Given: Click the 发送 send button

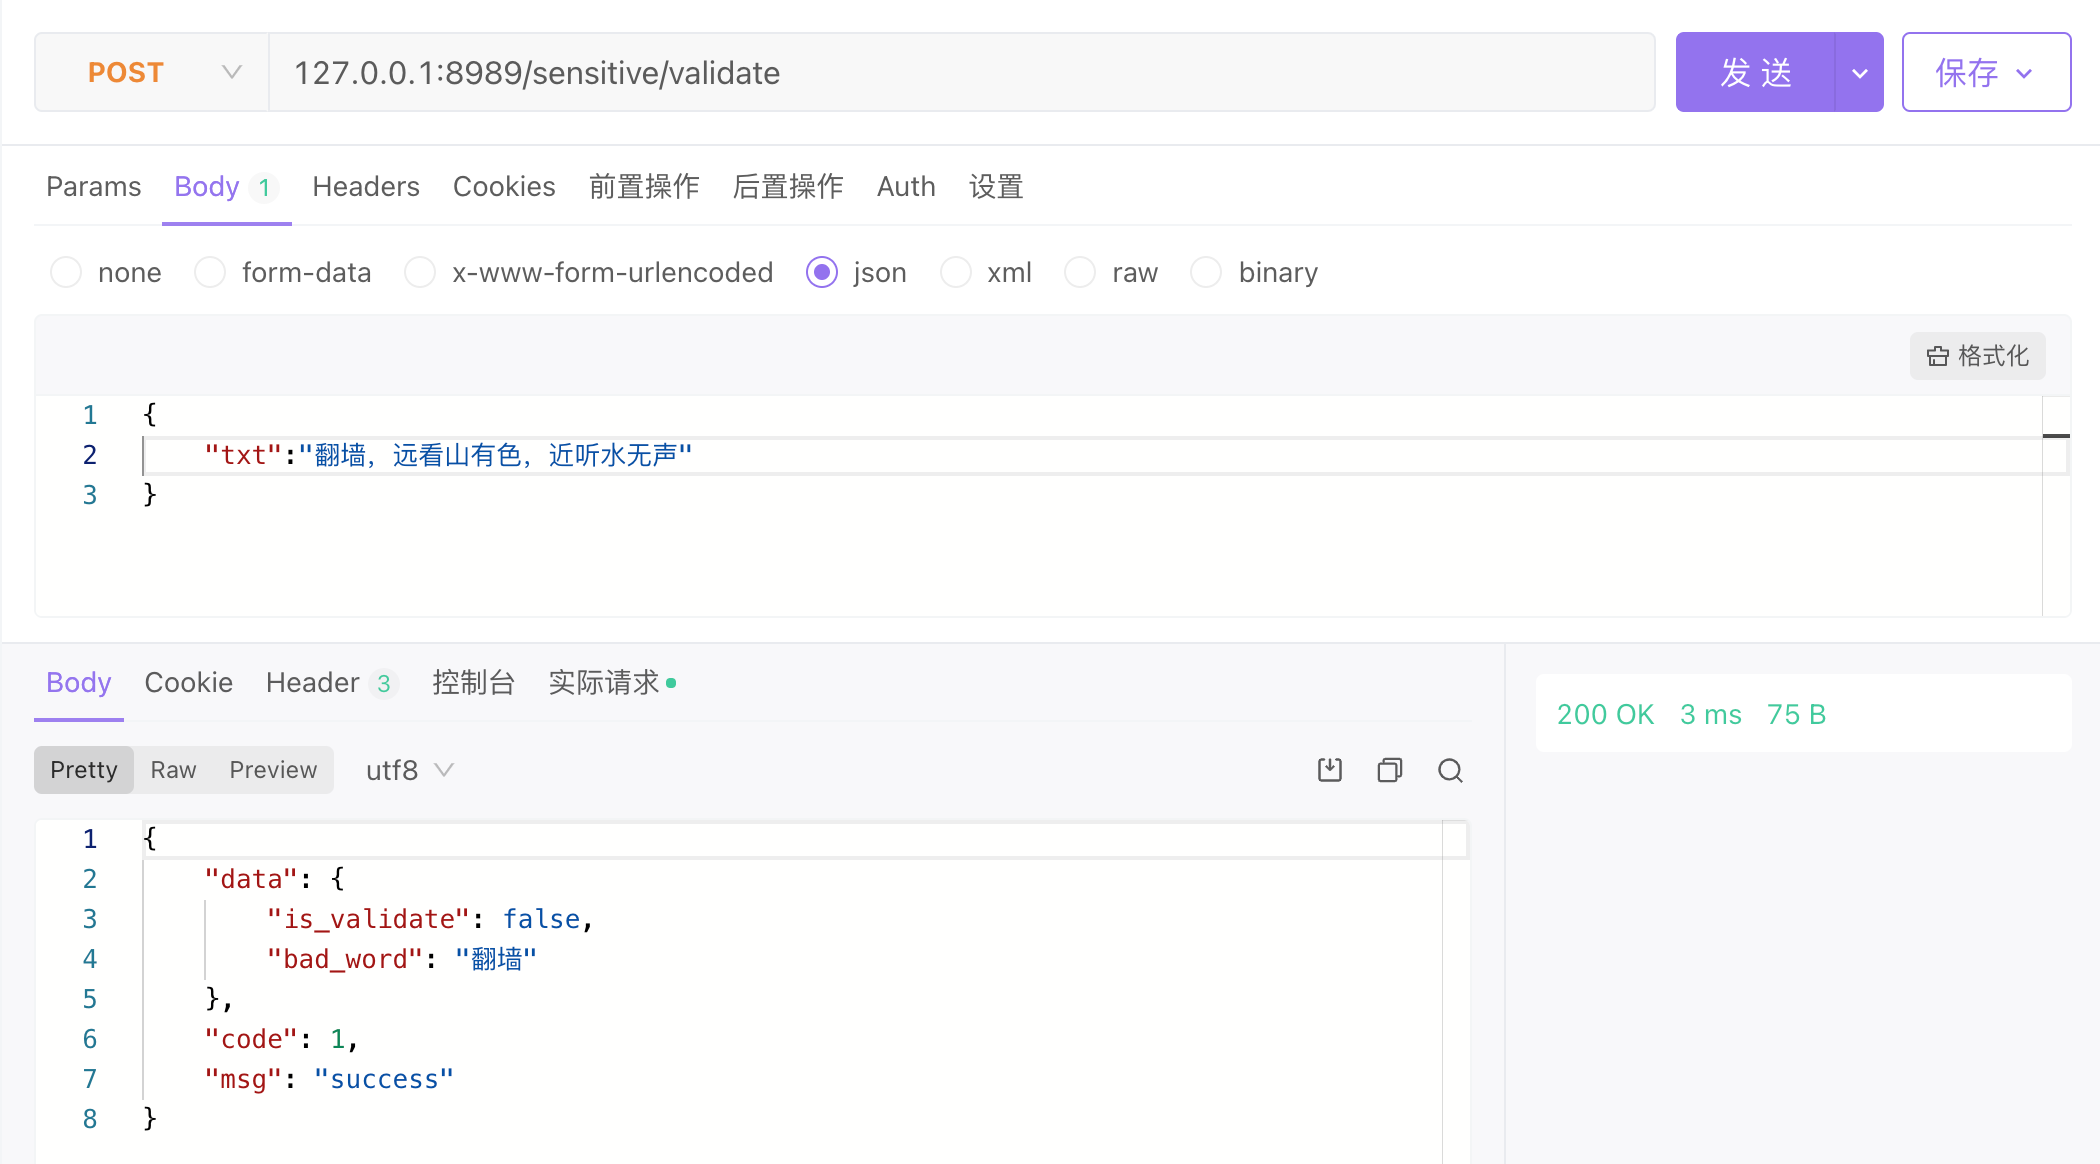Looking at the screenshot, I should [x=1756, y=72].
